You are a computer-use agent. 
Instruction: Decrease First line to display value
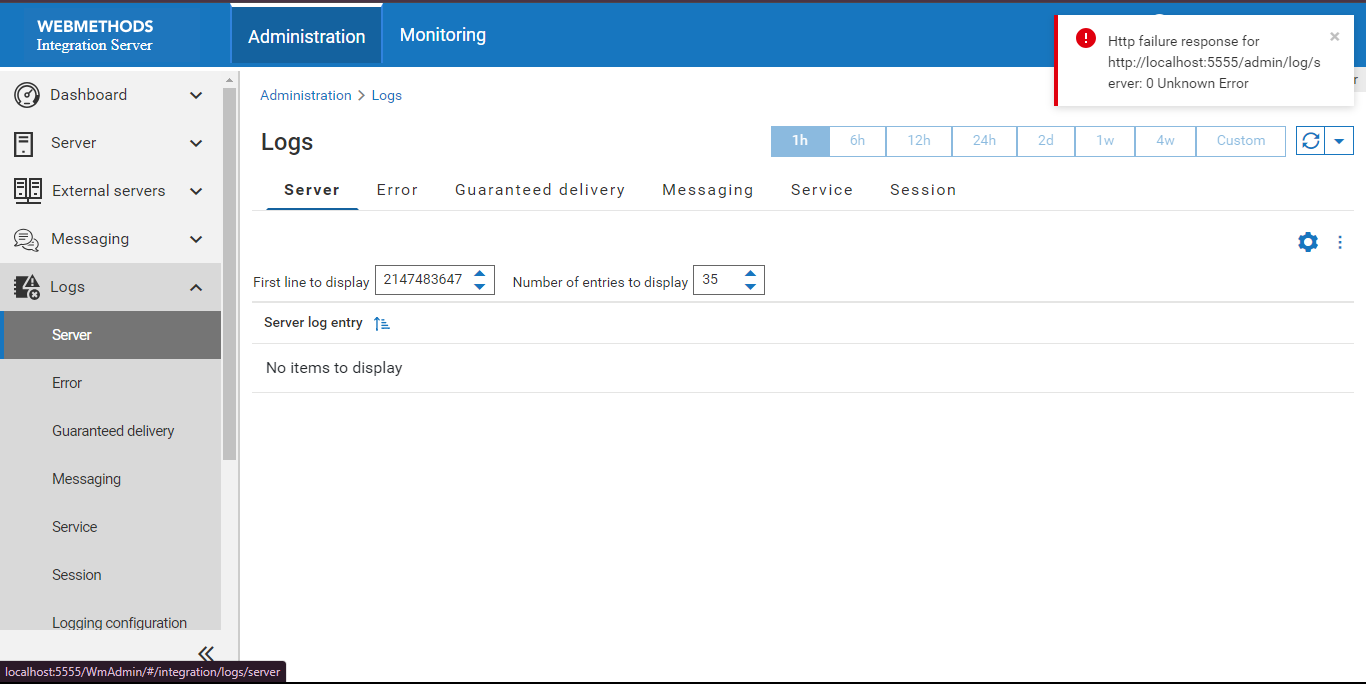point(480,287)
